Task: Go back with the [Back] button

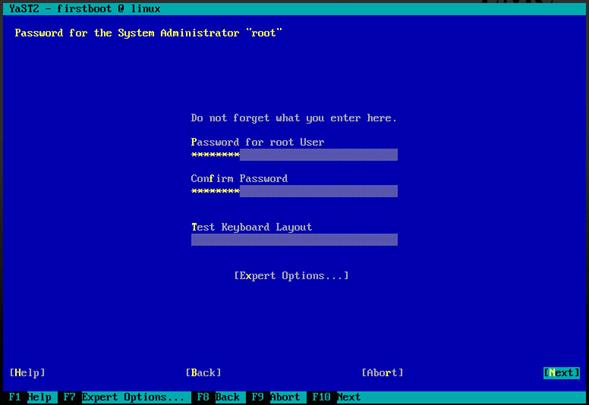Action: (x=203, y=373)
